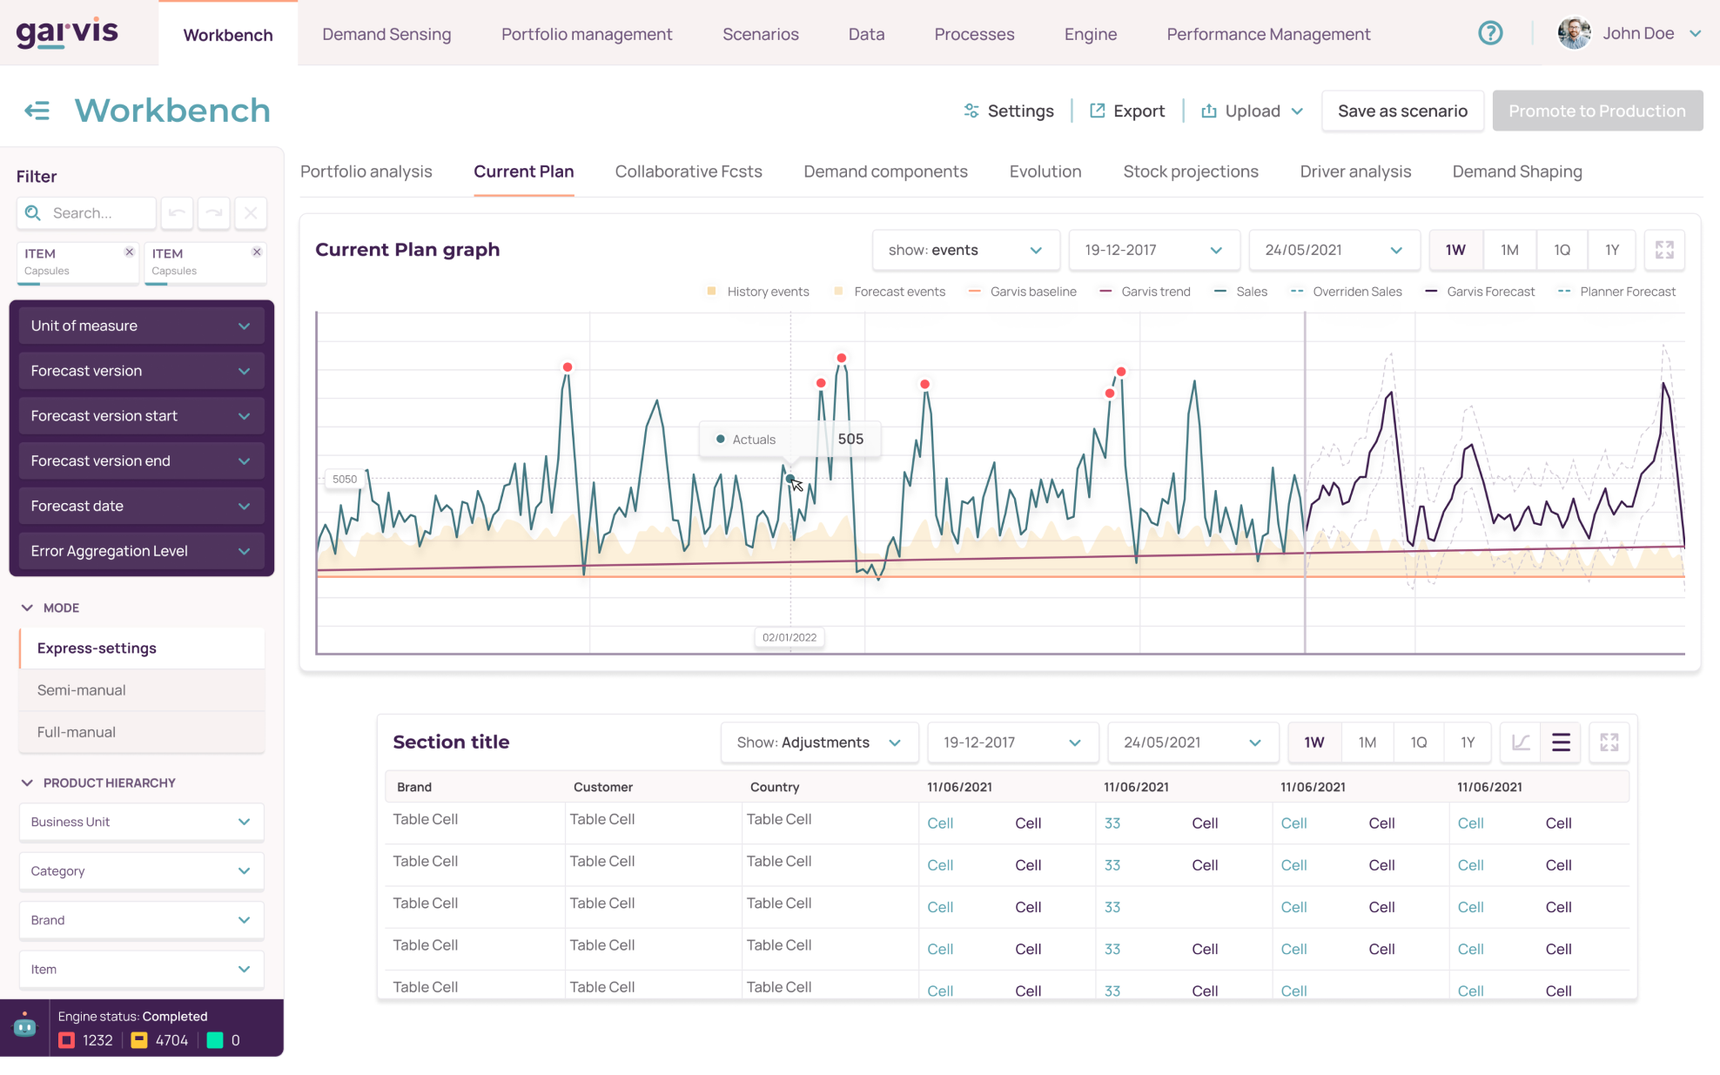Image resolution: width=1720 pixels, height=1075 pixels.
Task: Open the show: events dropdown
Action: [x=964, y=250]
